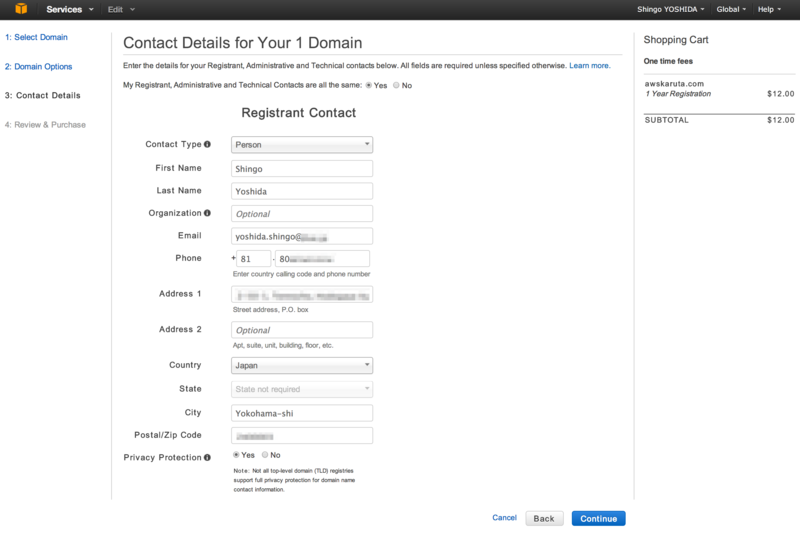Open the State dropdown
The image size is (800, 539).
(302, 389)
